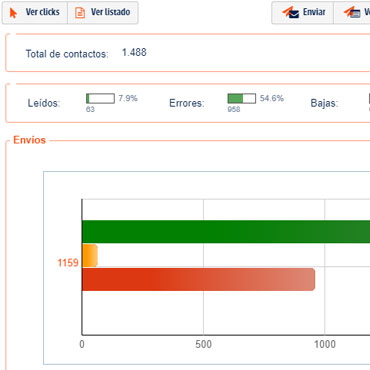Viewport: 370px width, 370px height.
Task: Open the Ver listado button
Action: point(103,13)
